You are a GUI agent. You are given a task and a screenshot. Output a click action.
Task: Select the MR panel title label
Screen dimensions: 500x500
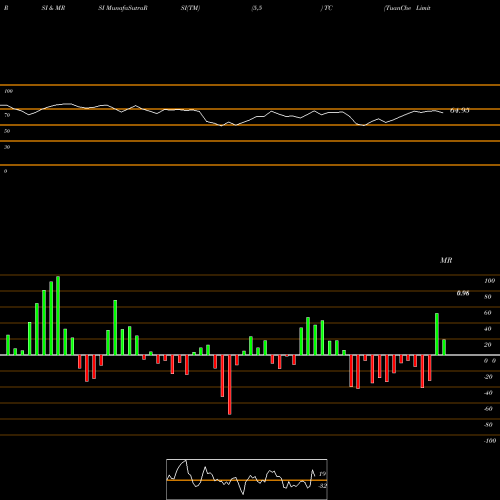point(446,260)
